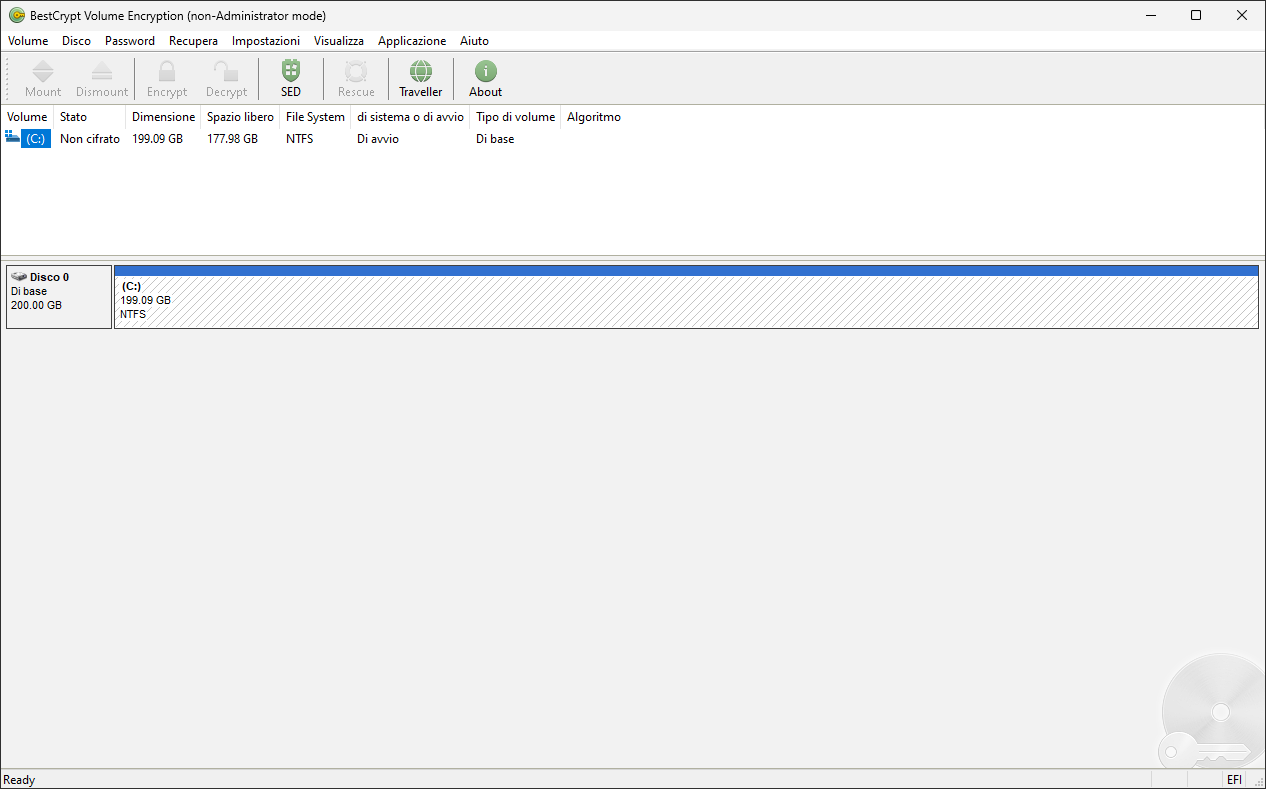Open the Recupera menu
The width and height of the screenshot is (1266, 789).
[193, 41]
